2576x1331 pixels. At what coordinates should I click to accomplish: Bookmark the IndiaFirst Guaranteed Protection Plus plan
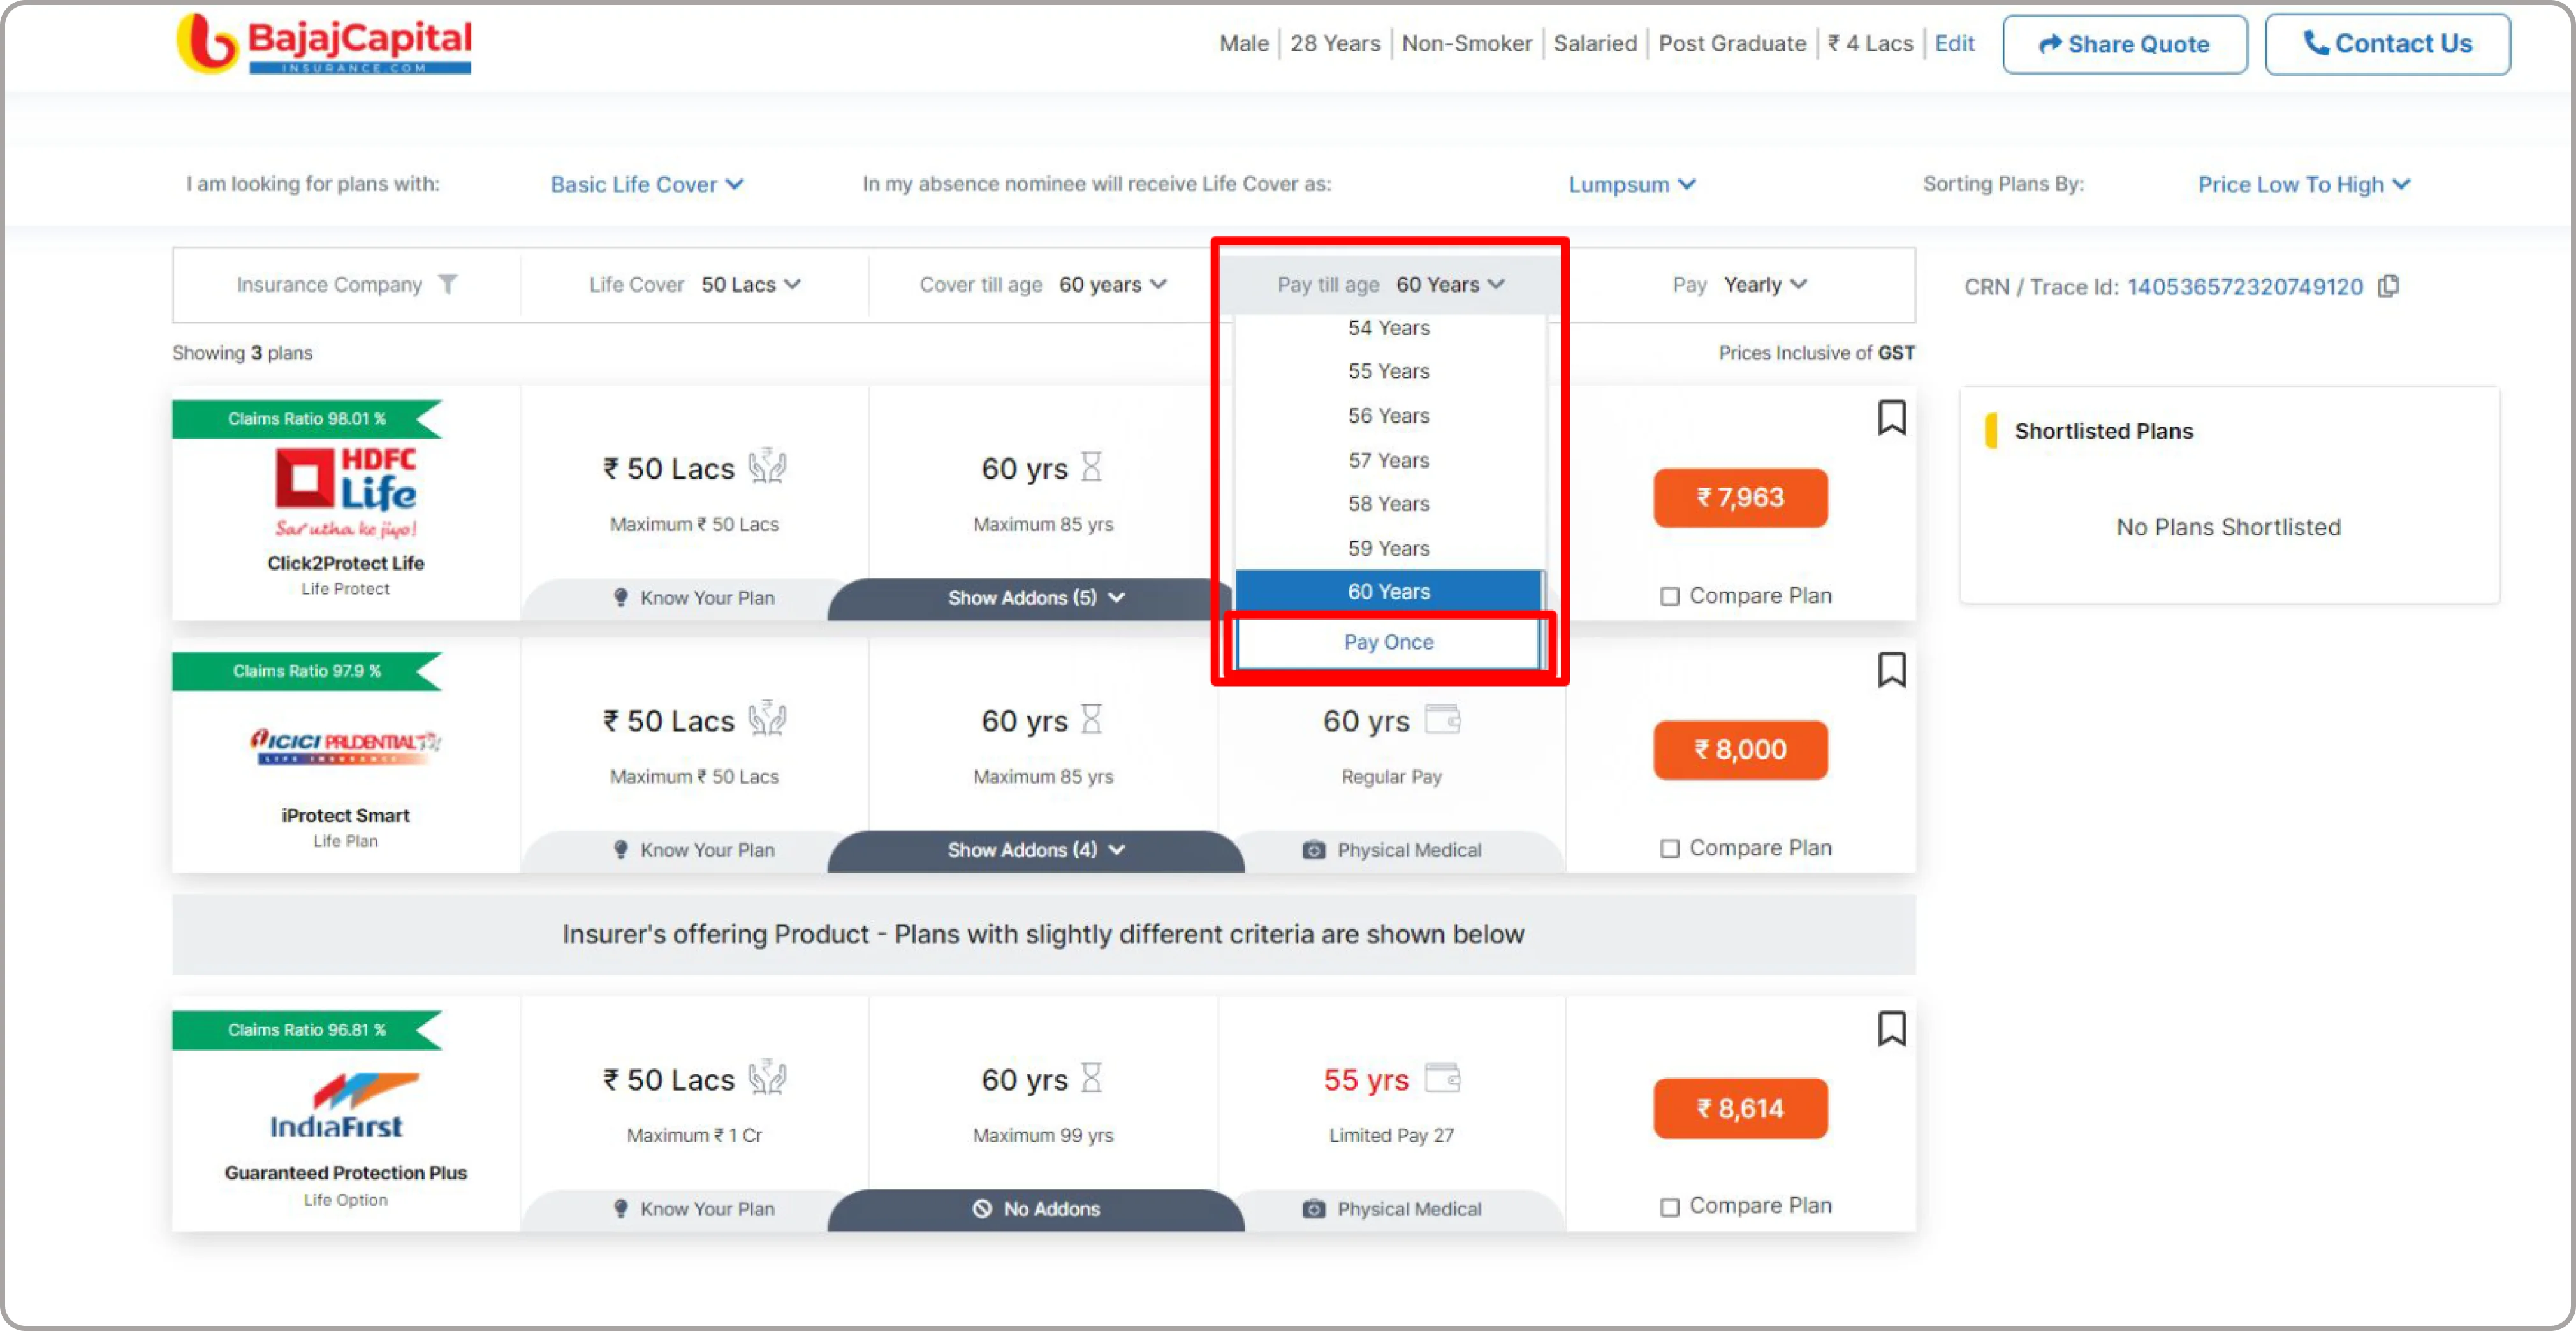click(x=1891, y=1028)
